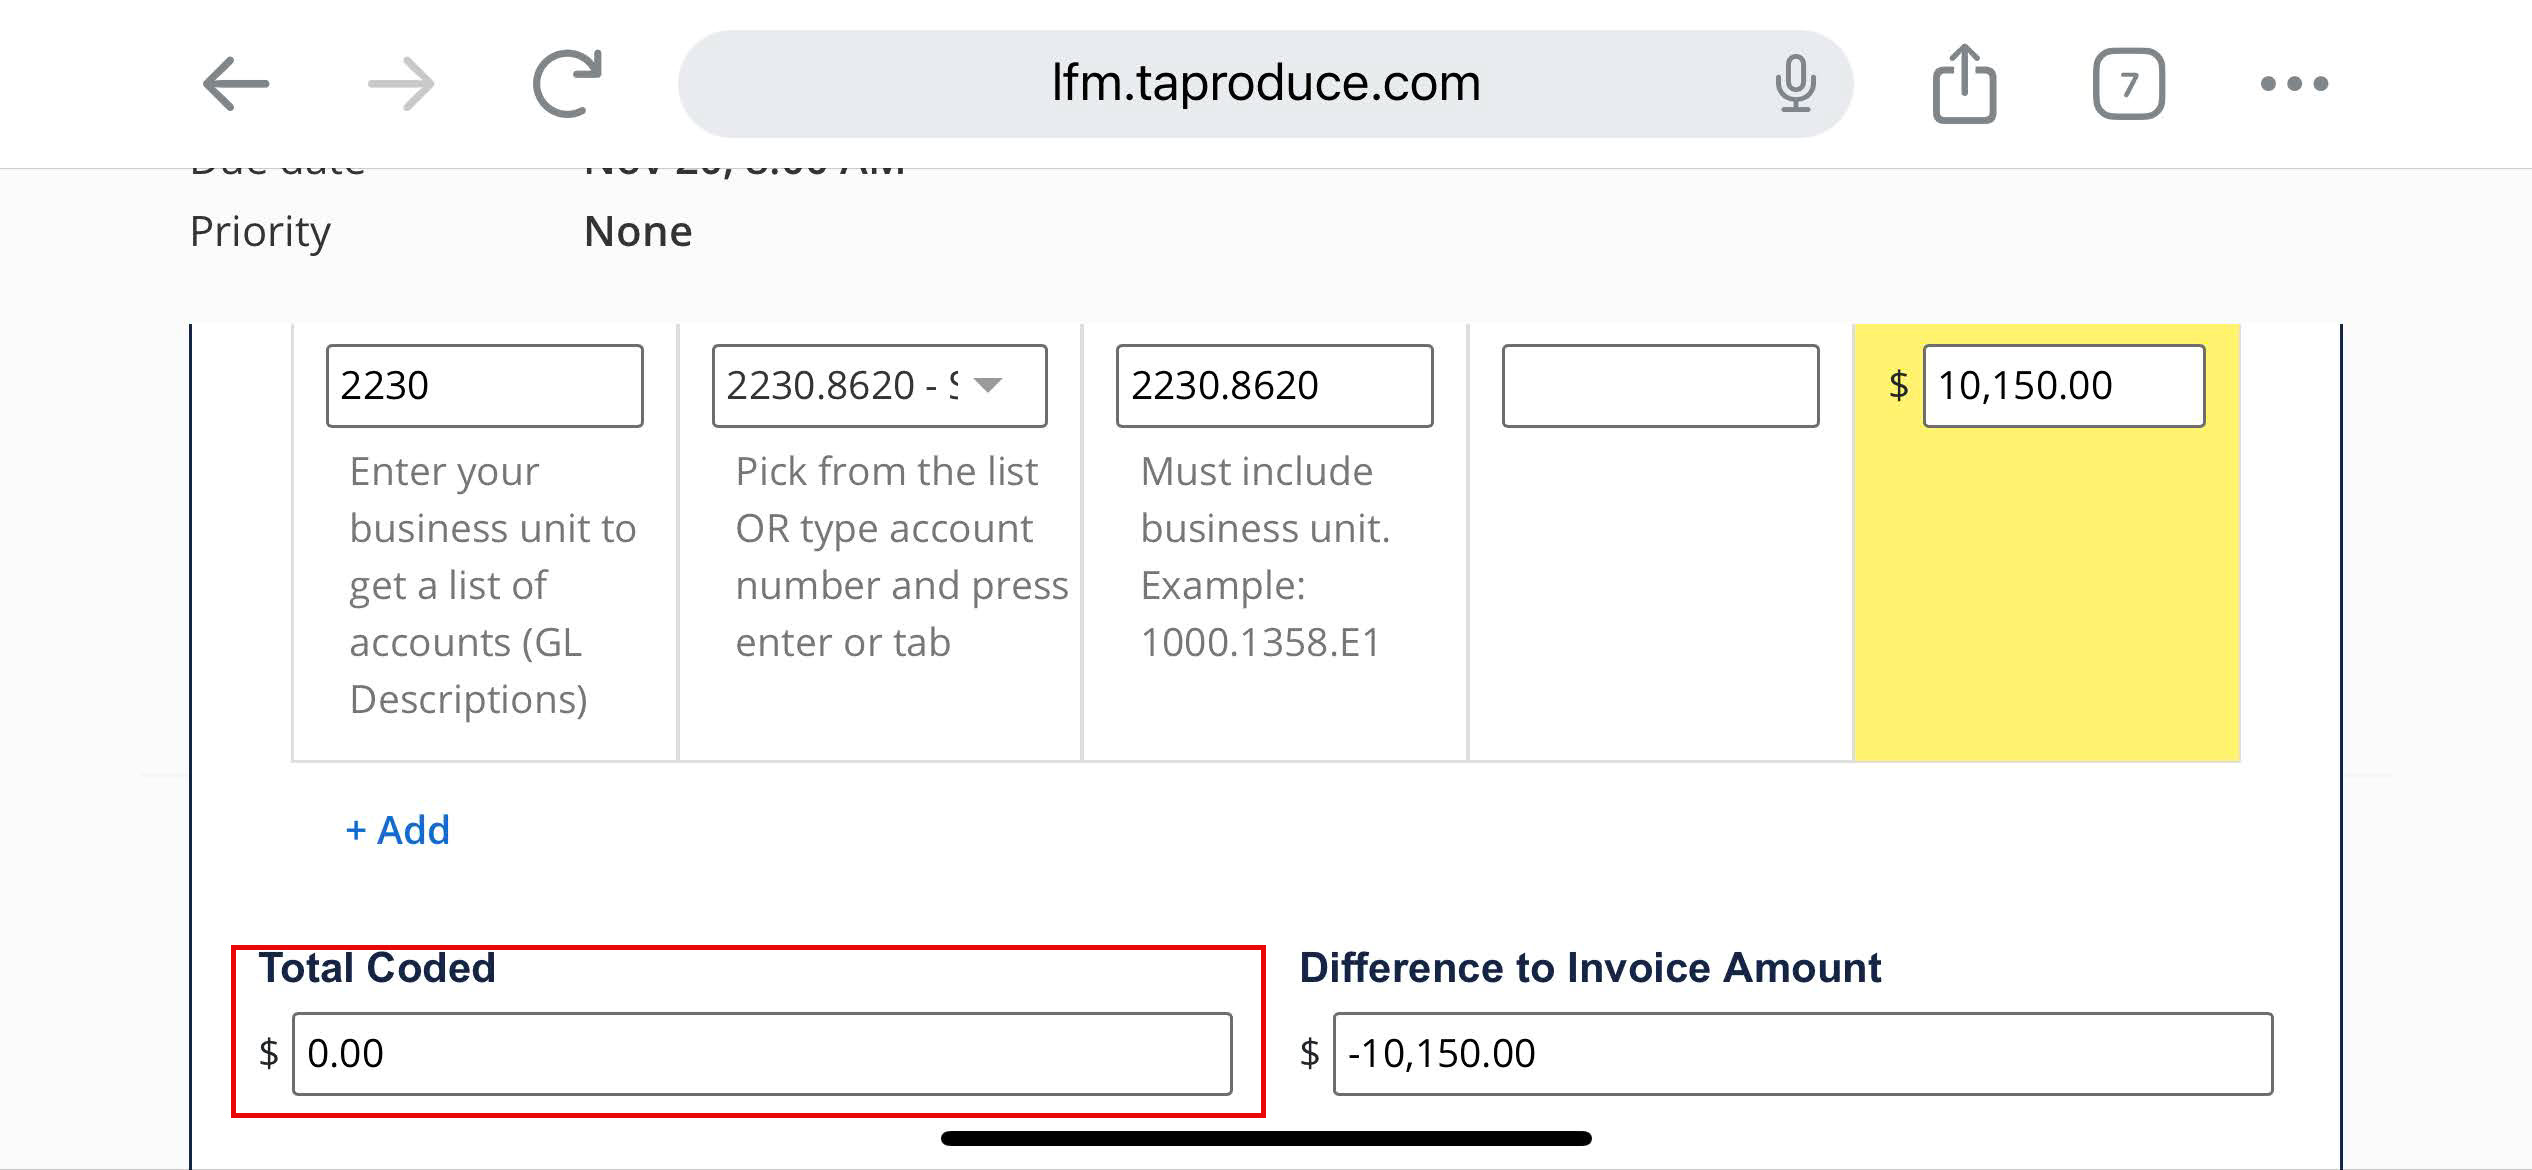Click the GL account field with 2230.8620
The height and width of the screenshot is (1170, 2532).
coord(1274,386)
